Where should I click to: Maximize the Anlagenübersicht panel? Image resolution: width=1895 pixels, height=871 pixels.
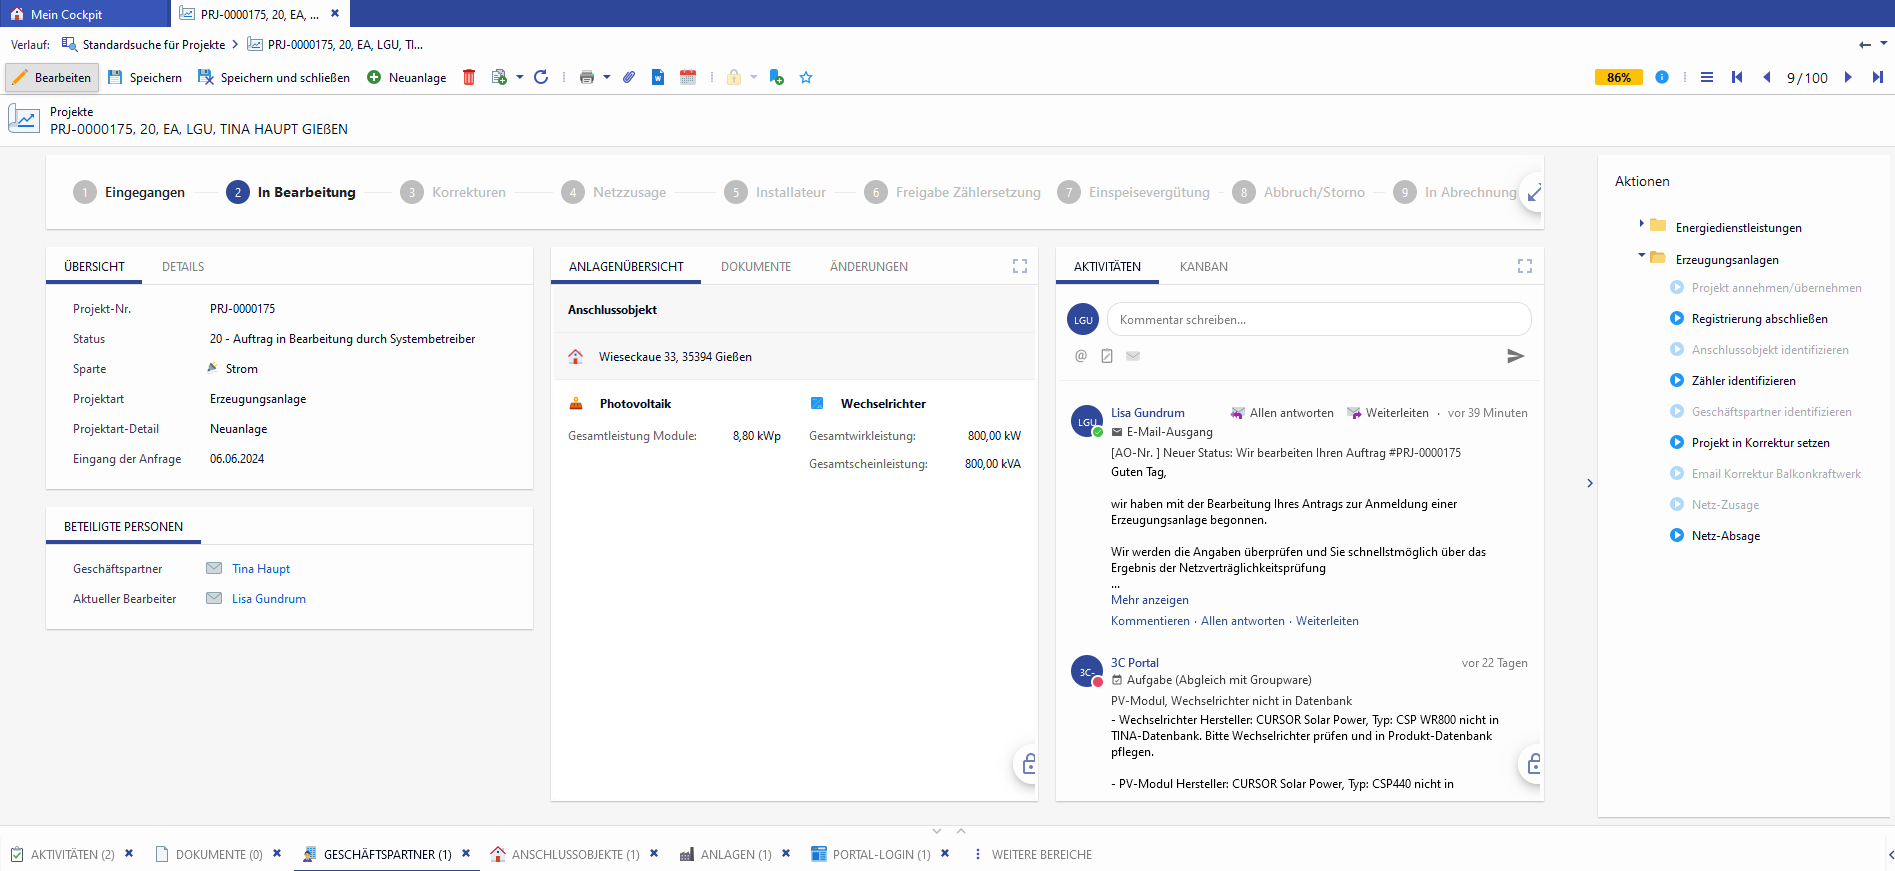coord(1020,266)
